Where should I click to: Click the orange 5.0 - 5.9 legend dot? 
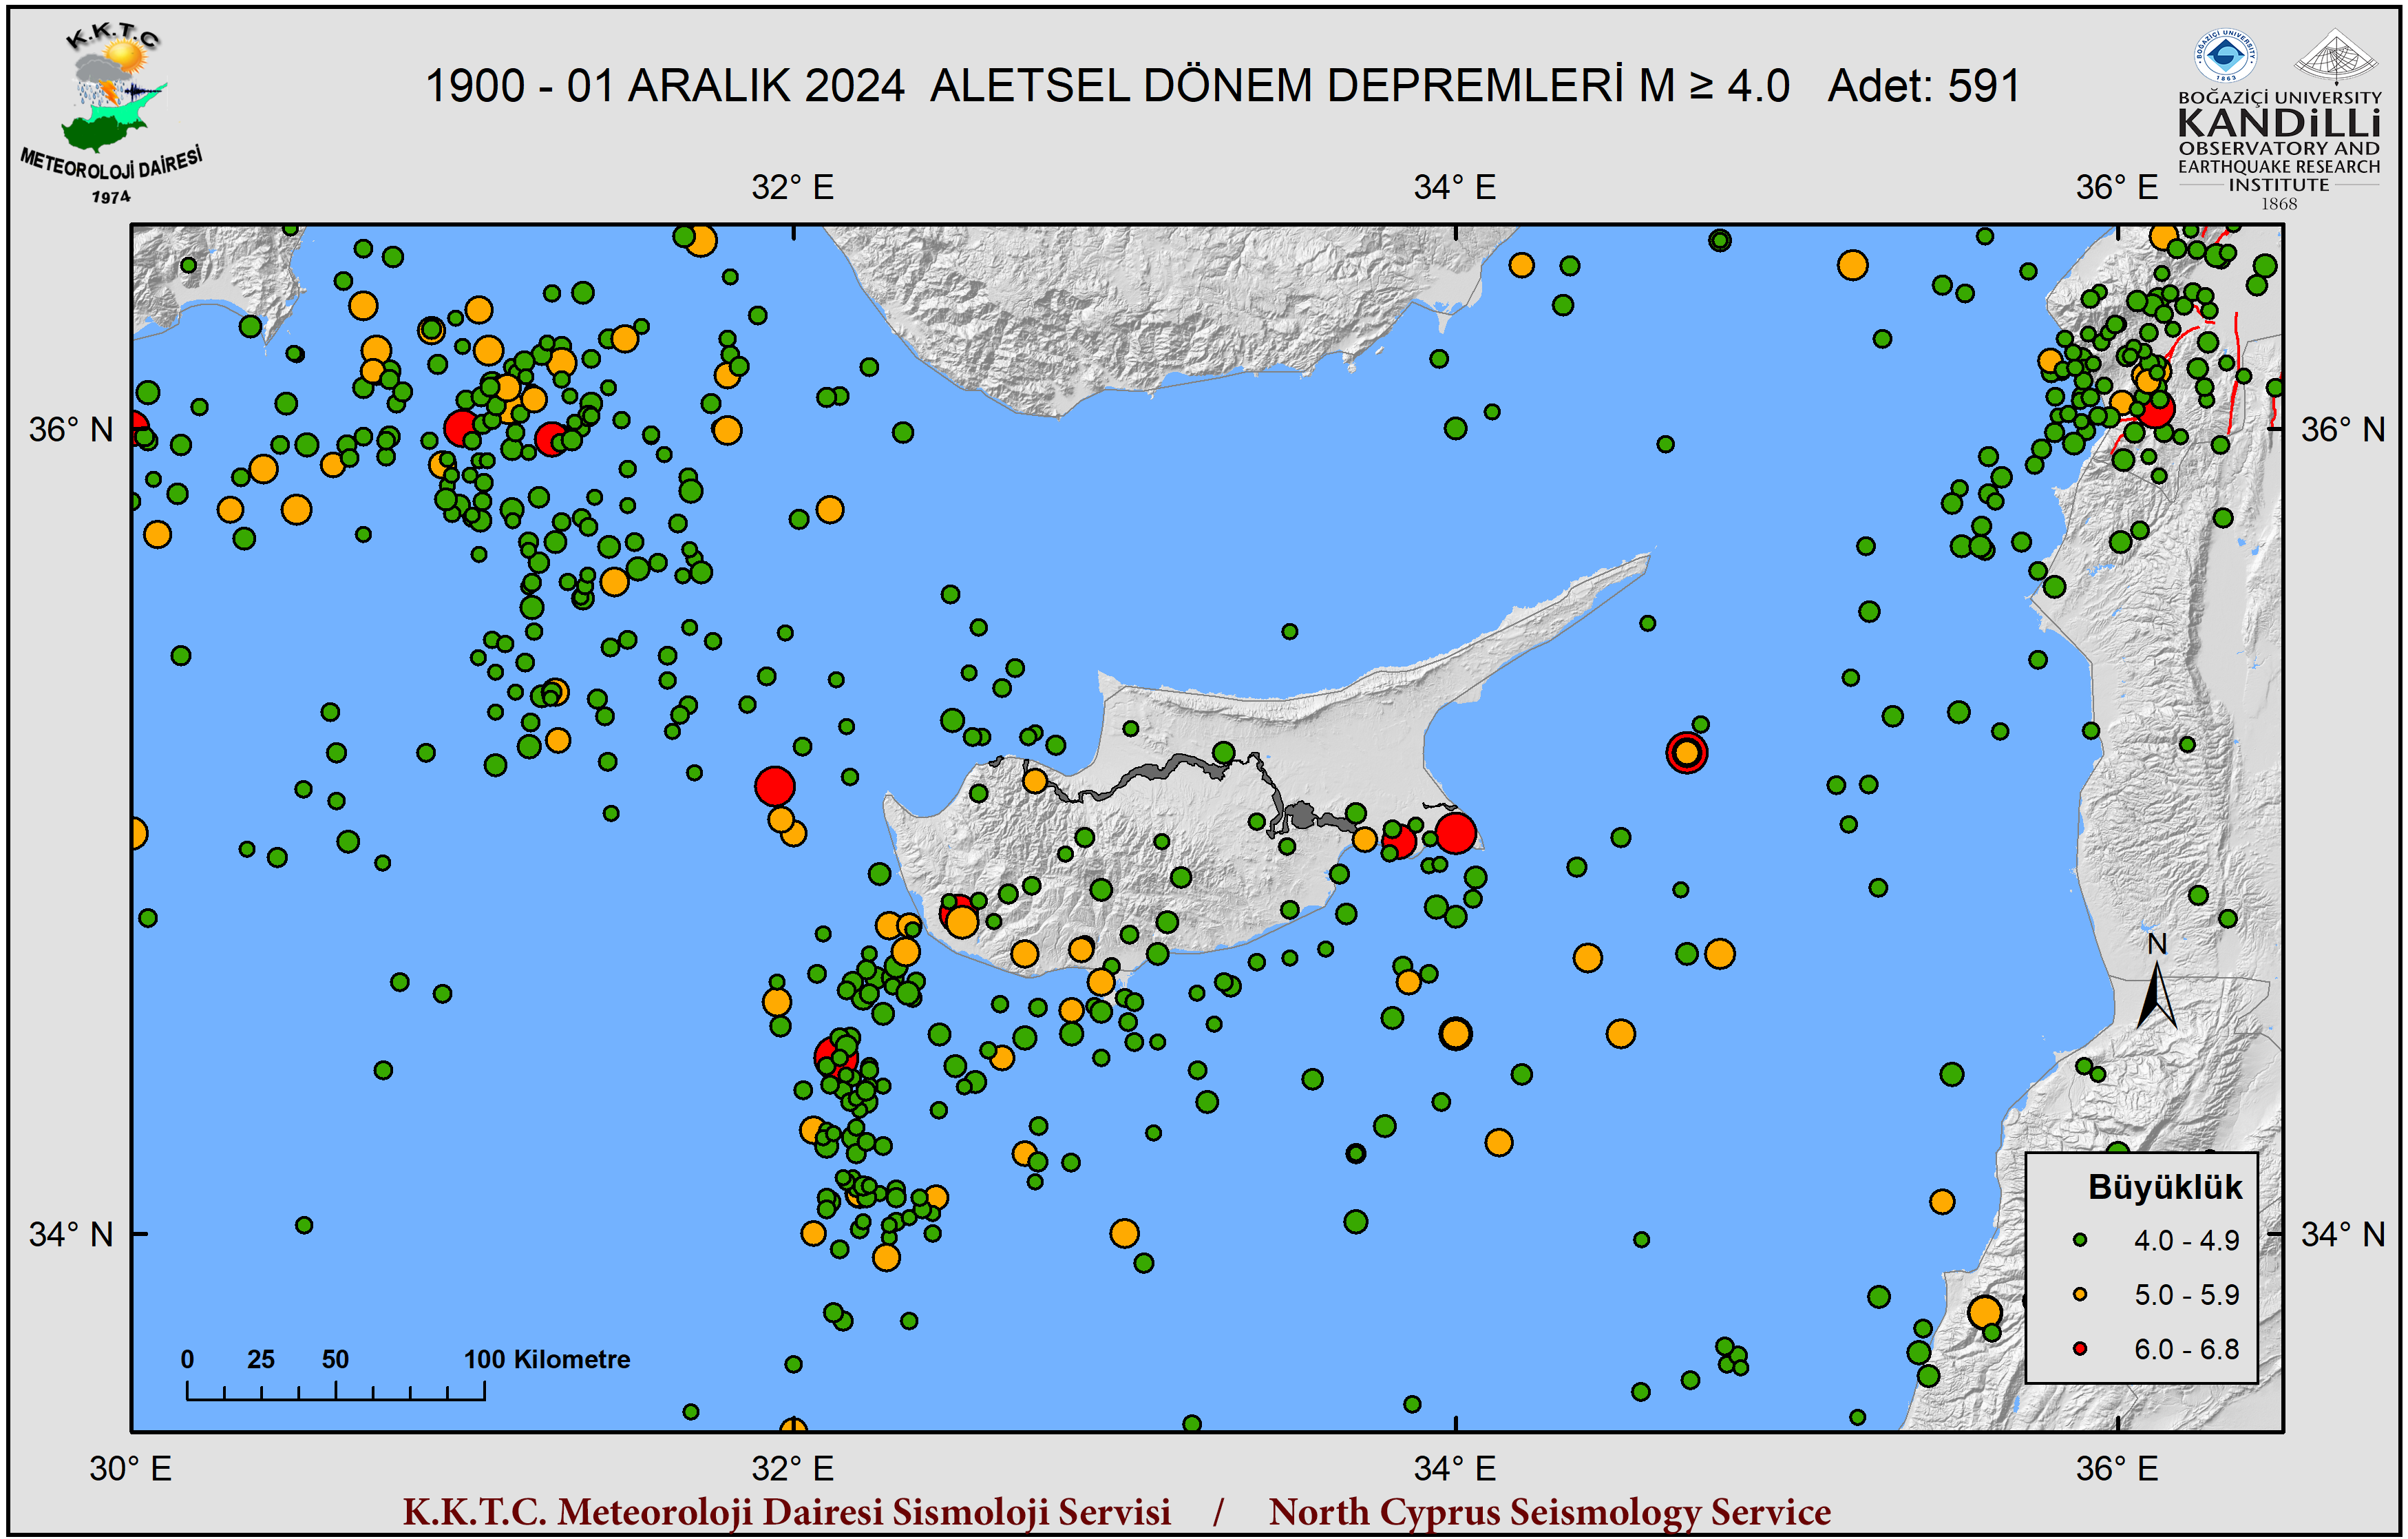pos(2080,1294)
